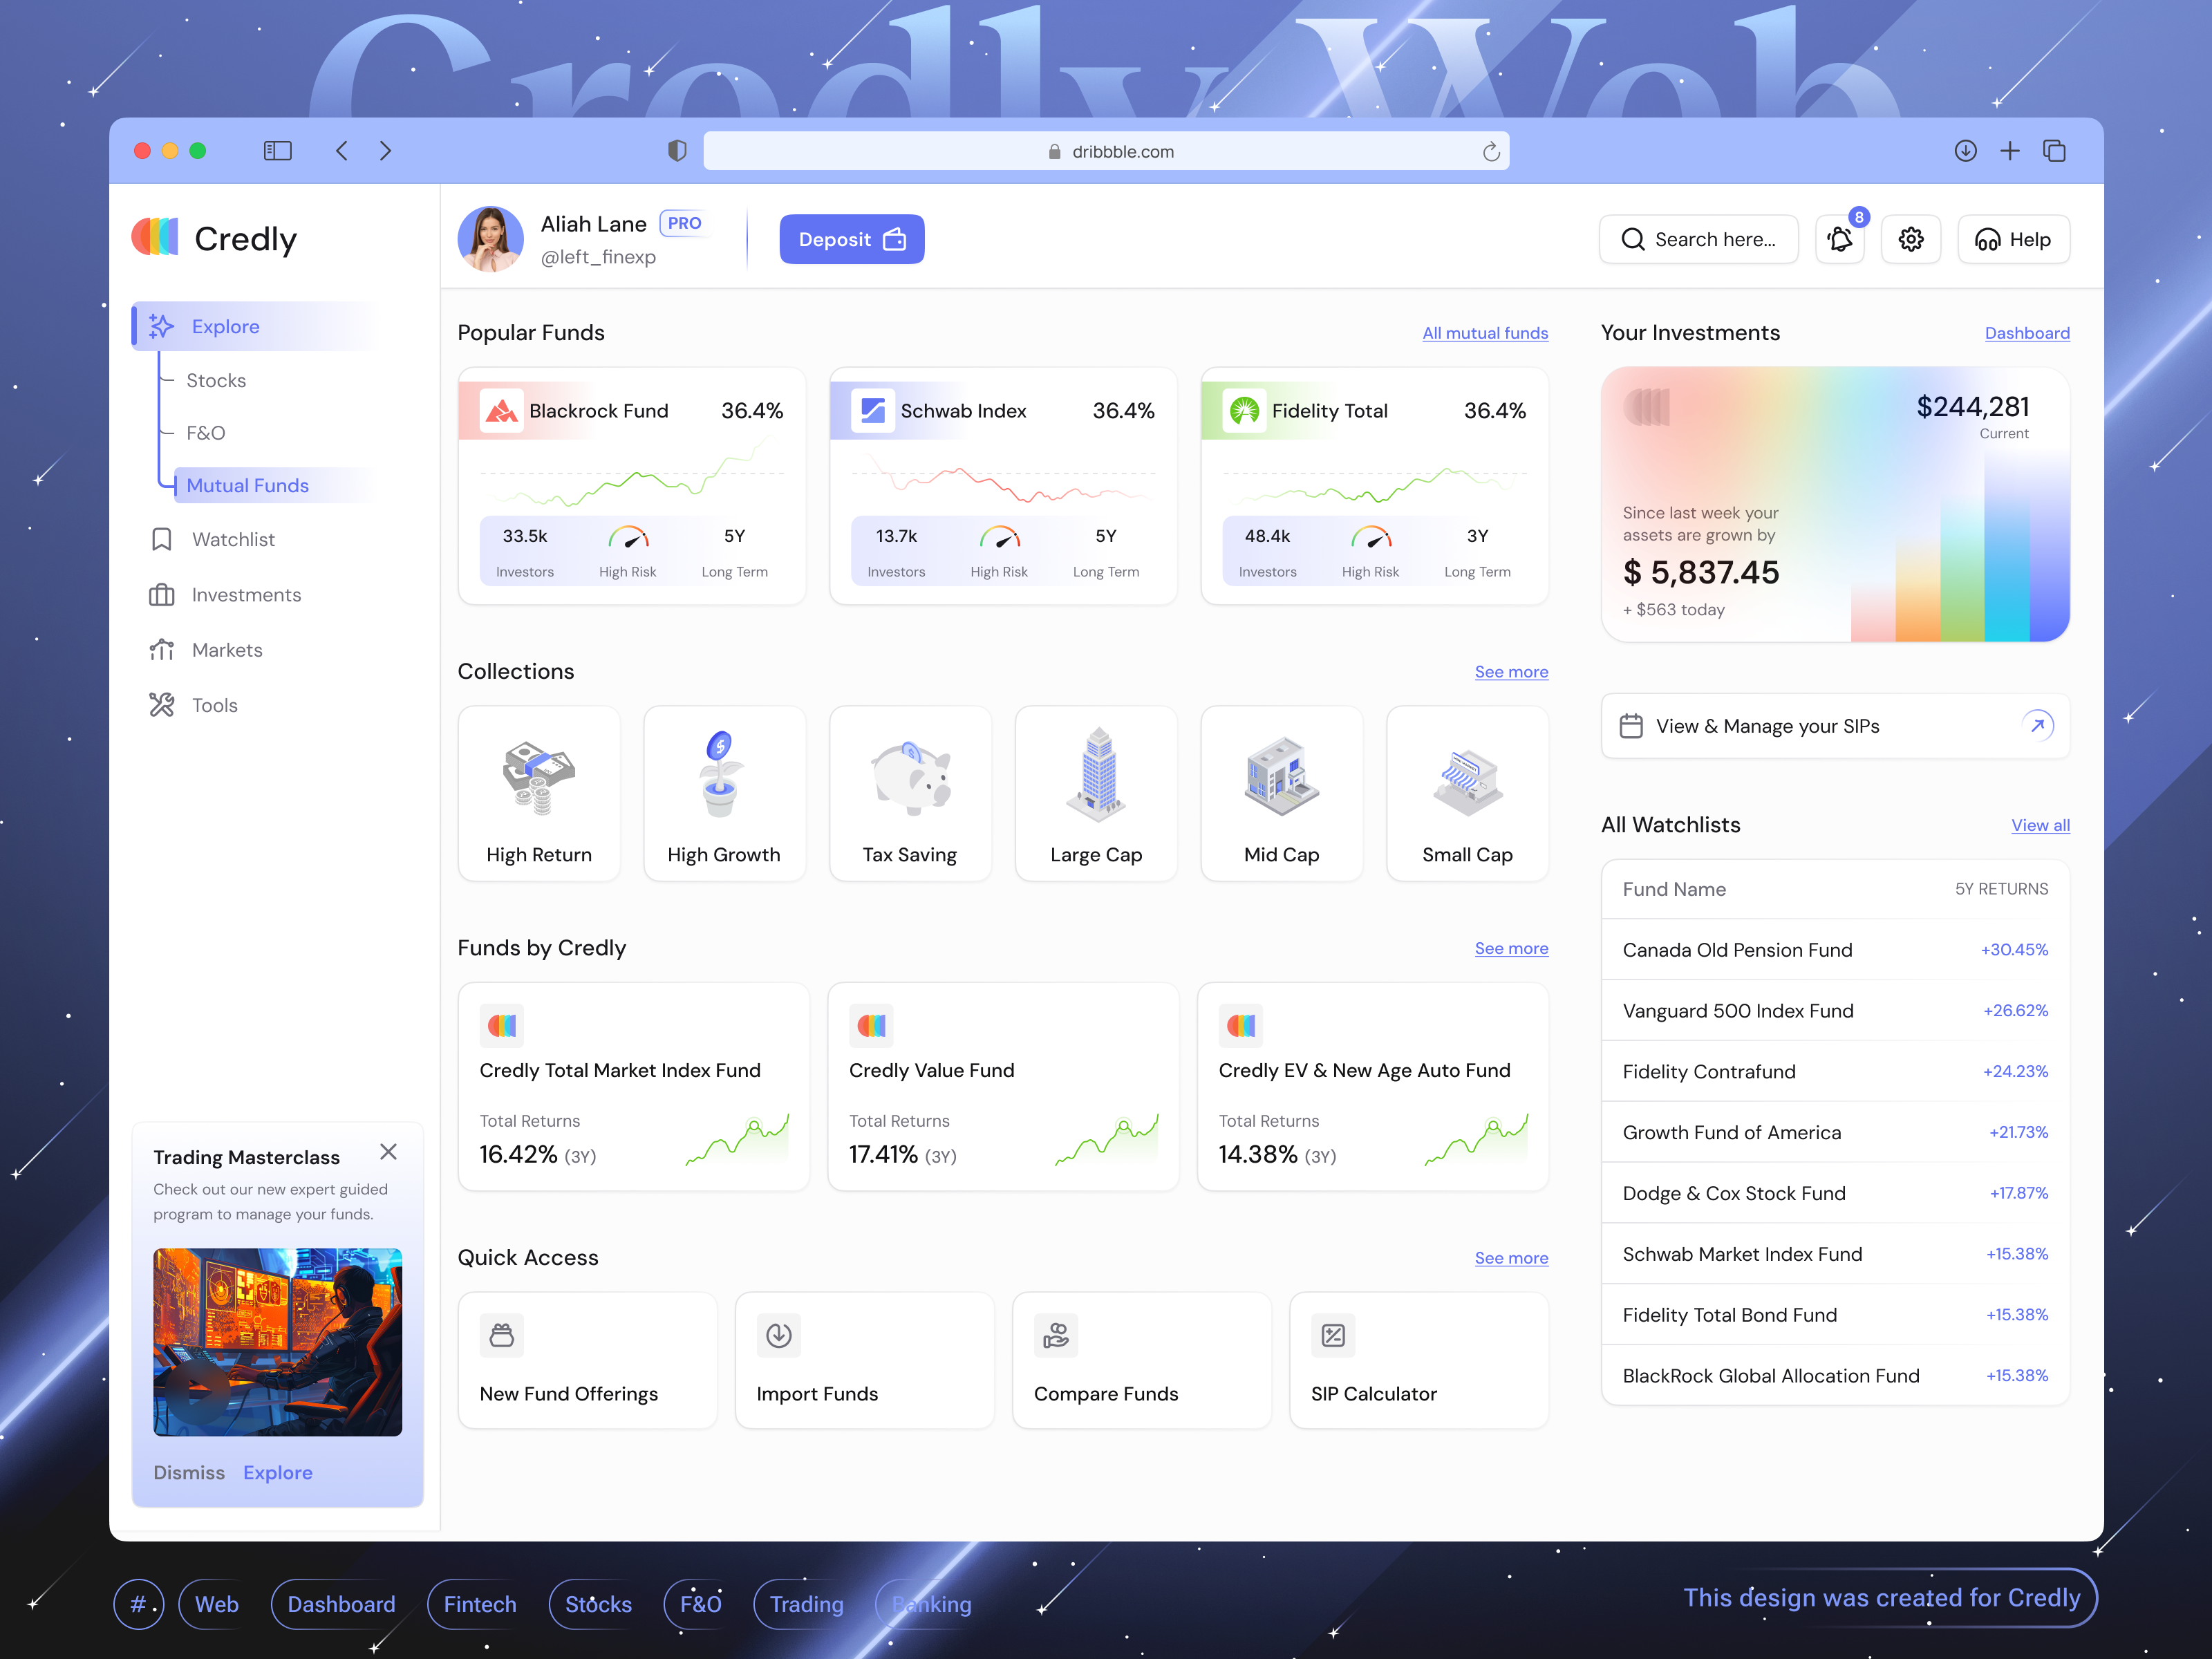Click the browser back chevron
This screenshot has width=2212, height=1659.
[342, 151]
